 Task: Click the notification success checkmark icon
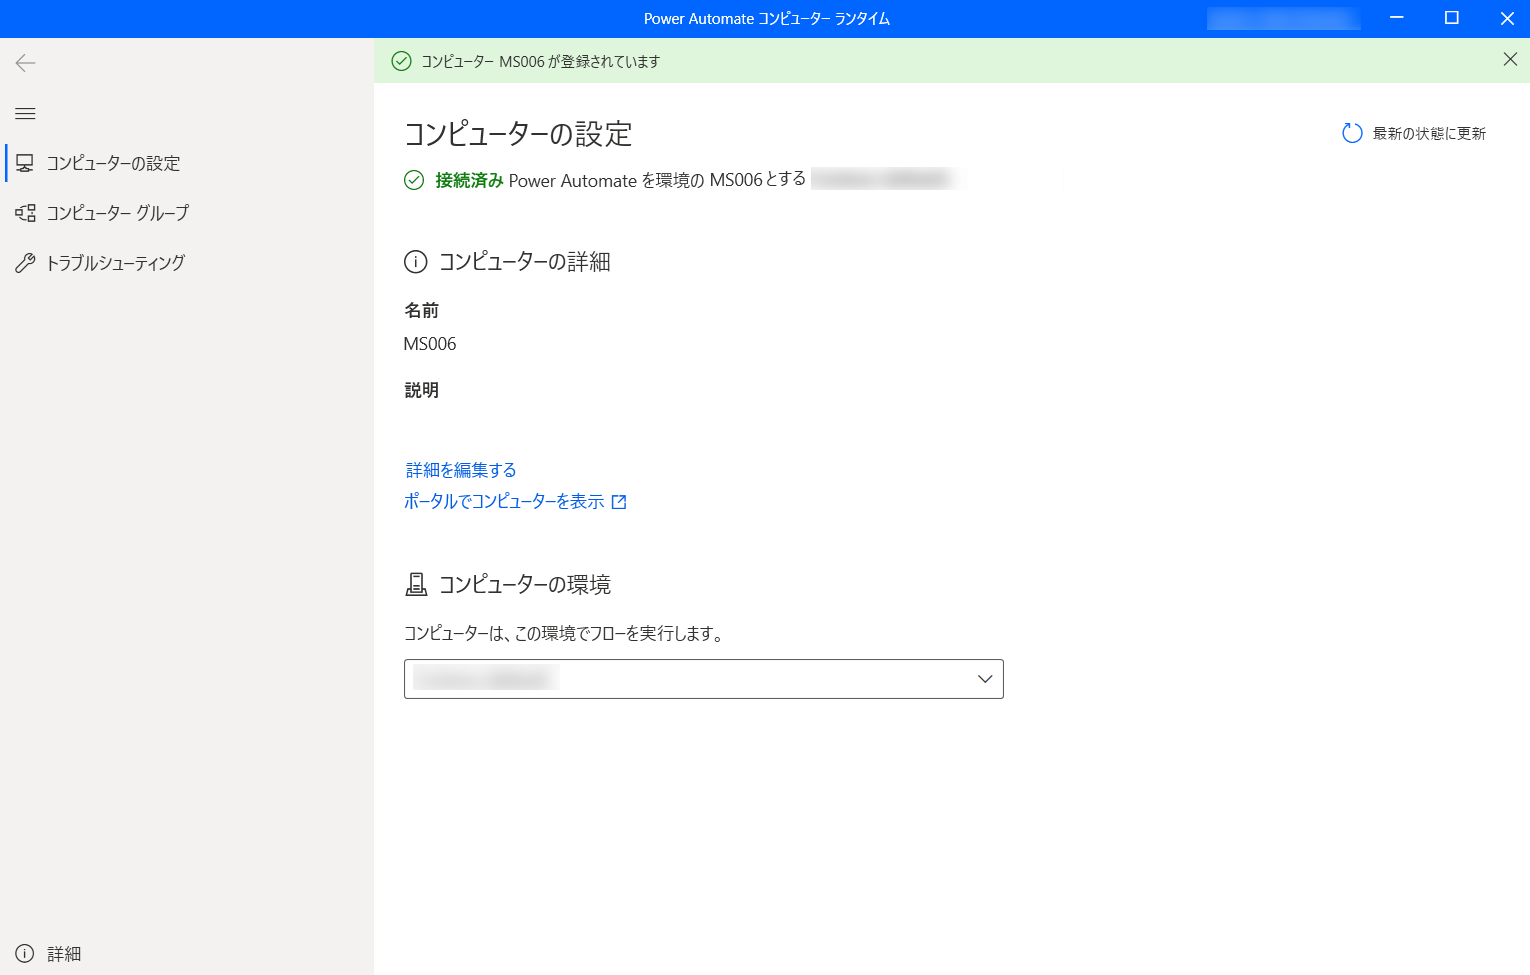[x=401, y=61]
